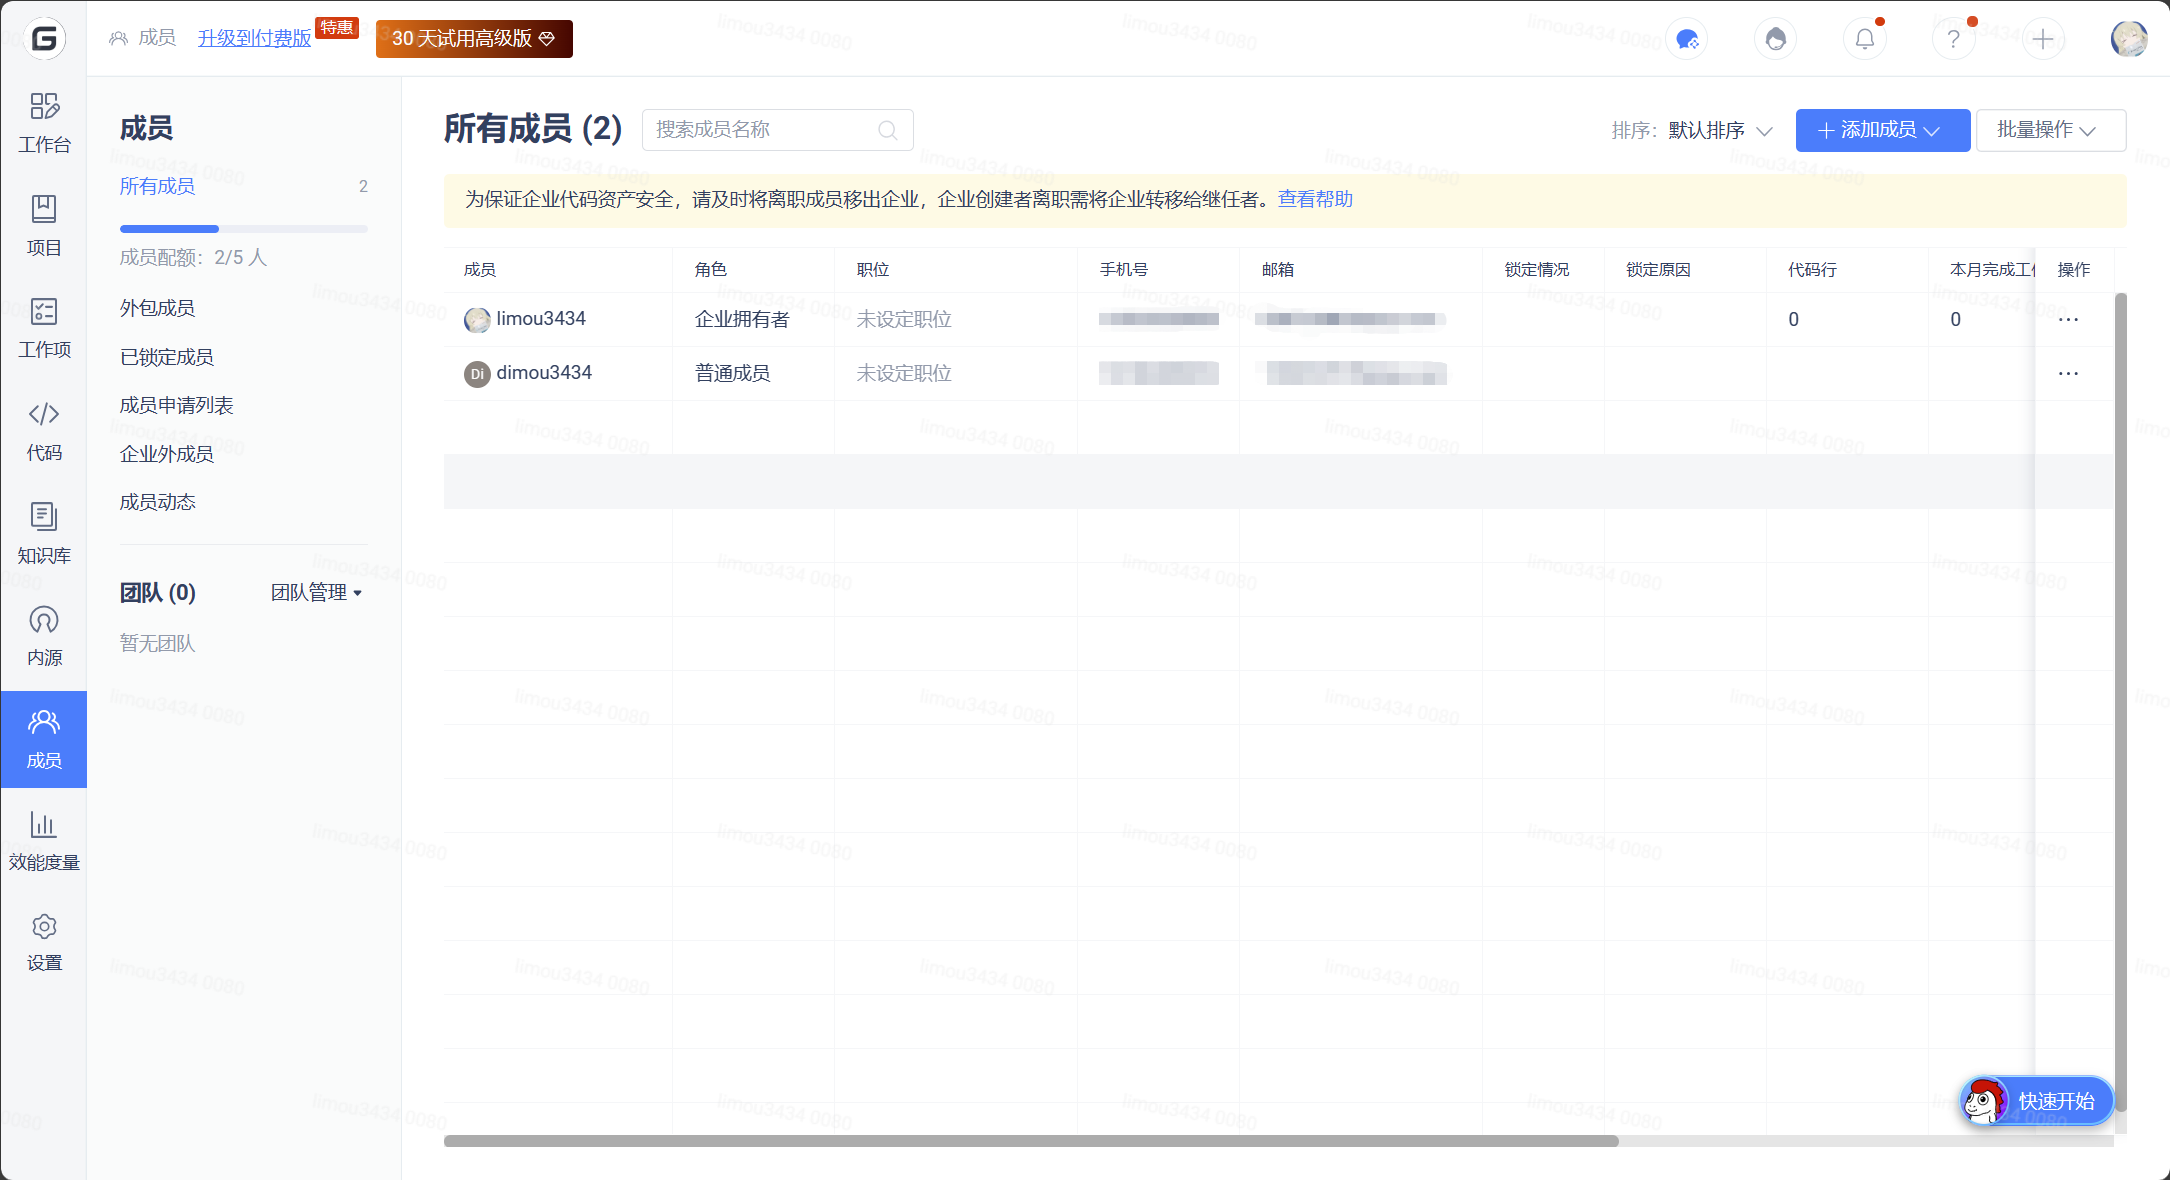Click the 角色 column header
This screenshot has height=1180, width=2170.
[711, 270]
